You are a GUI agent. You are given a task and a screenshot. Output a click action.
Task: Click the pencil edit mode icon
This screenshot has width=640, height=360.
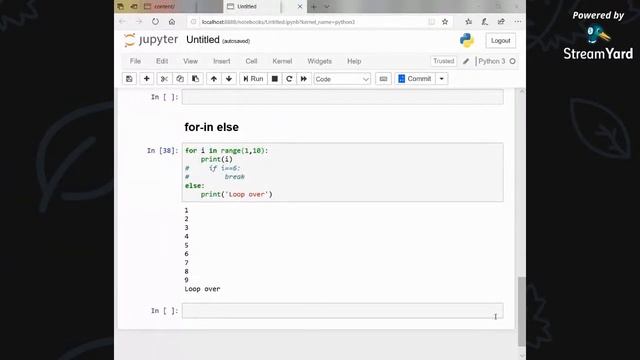click(466, 61)
